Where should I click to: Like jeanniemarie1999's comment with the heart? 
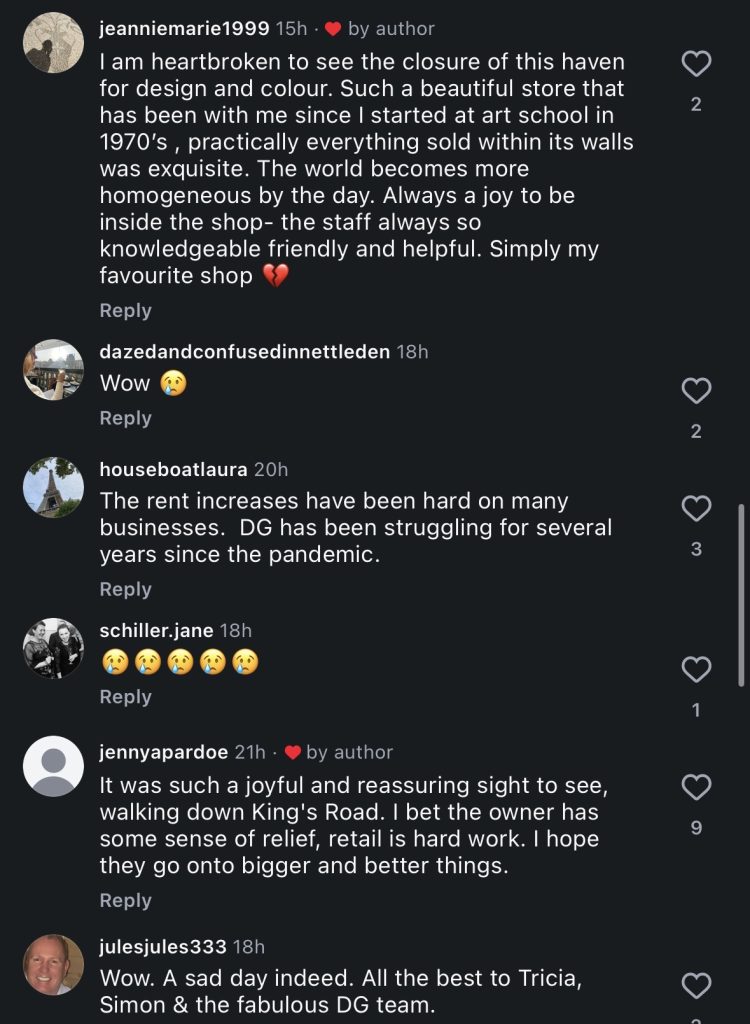696,63
